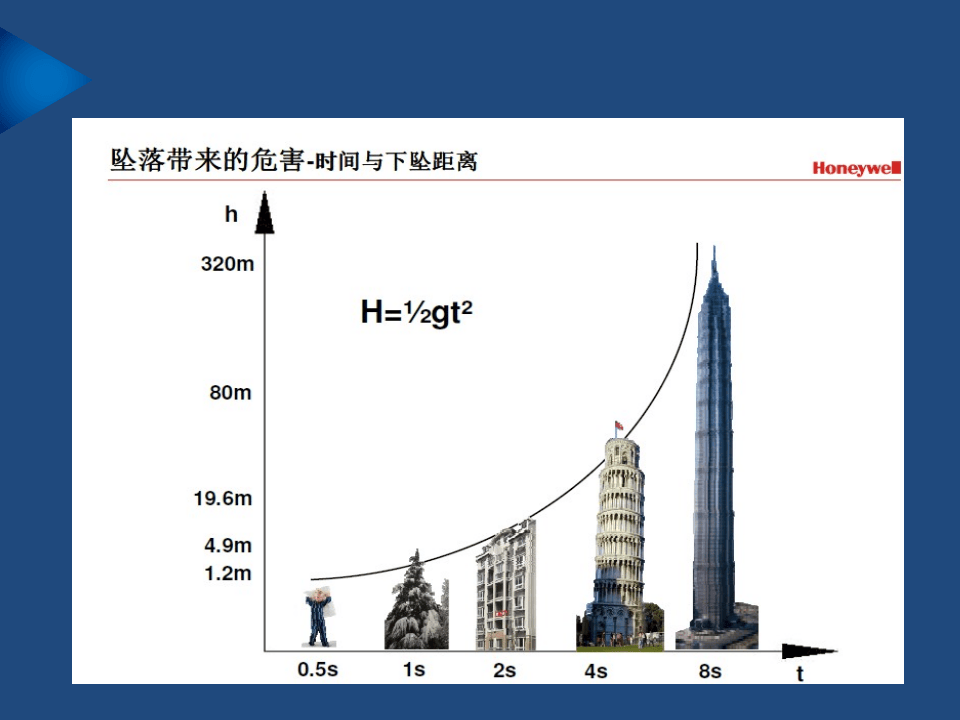Select the formula H=½gt² text
Image resolution: width=960 pixels, height=720 pixels.
tap(416, 312)
